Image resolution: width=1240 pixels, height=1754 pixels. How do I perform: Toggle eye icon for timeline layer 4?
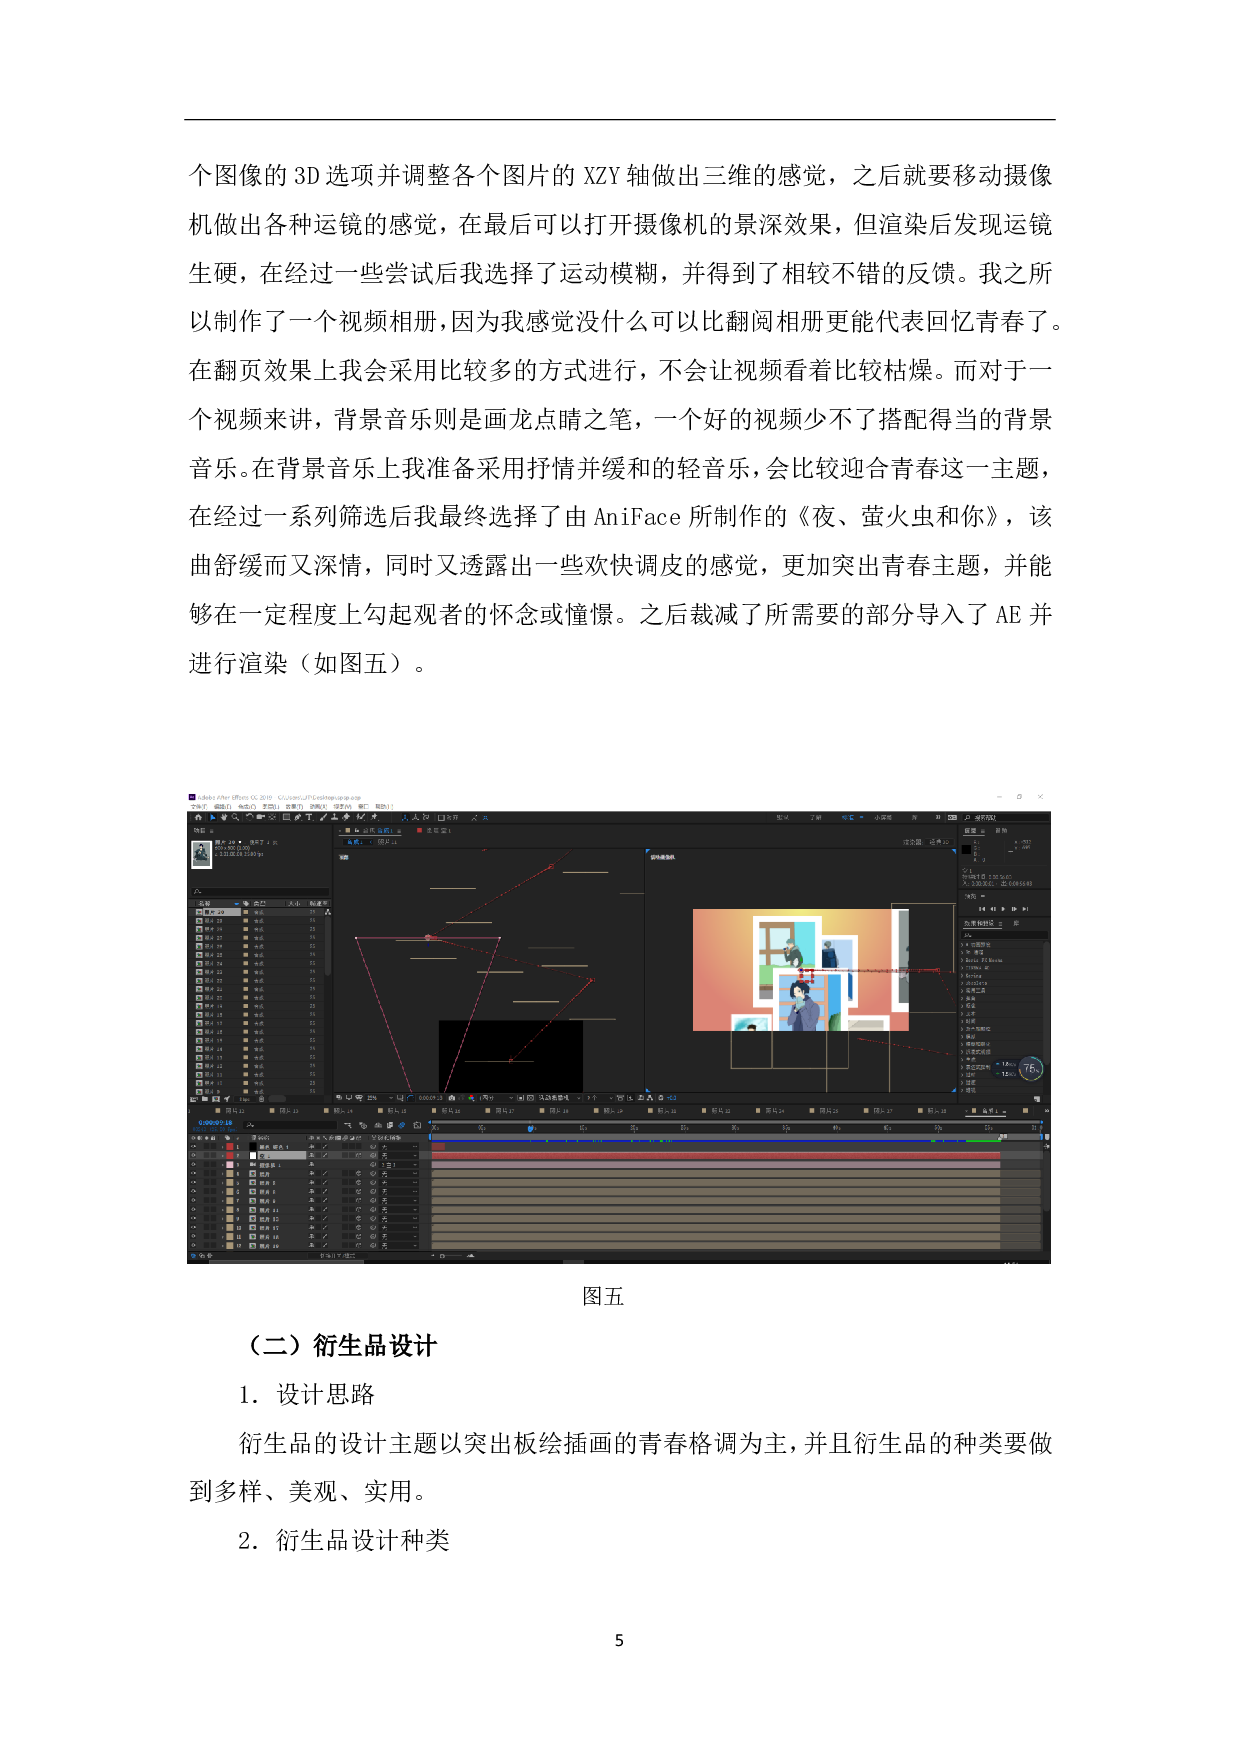194,1174
